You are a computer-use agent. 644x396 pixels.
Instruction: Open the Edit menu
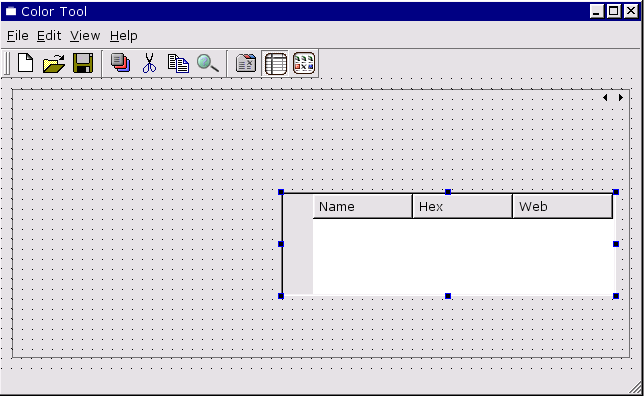coord(49,36)
